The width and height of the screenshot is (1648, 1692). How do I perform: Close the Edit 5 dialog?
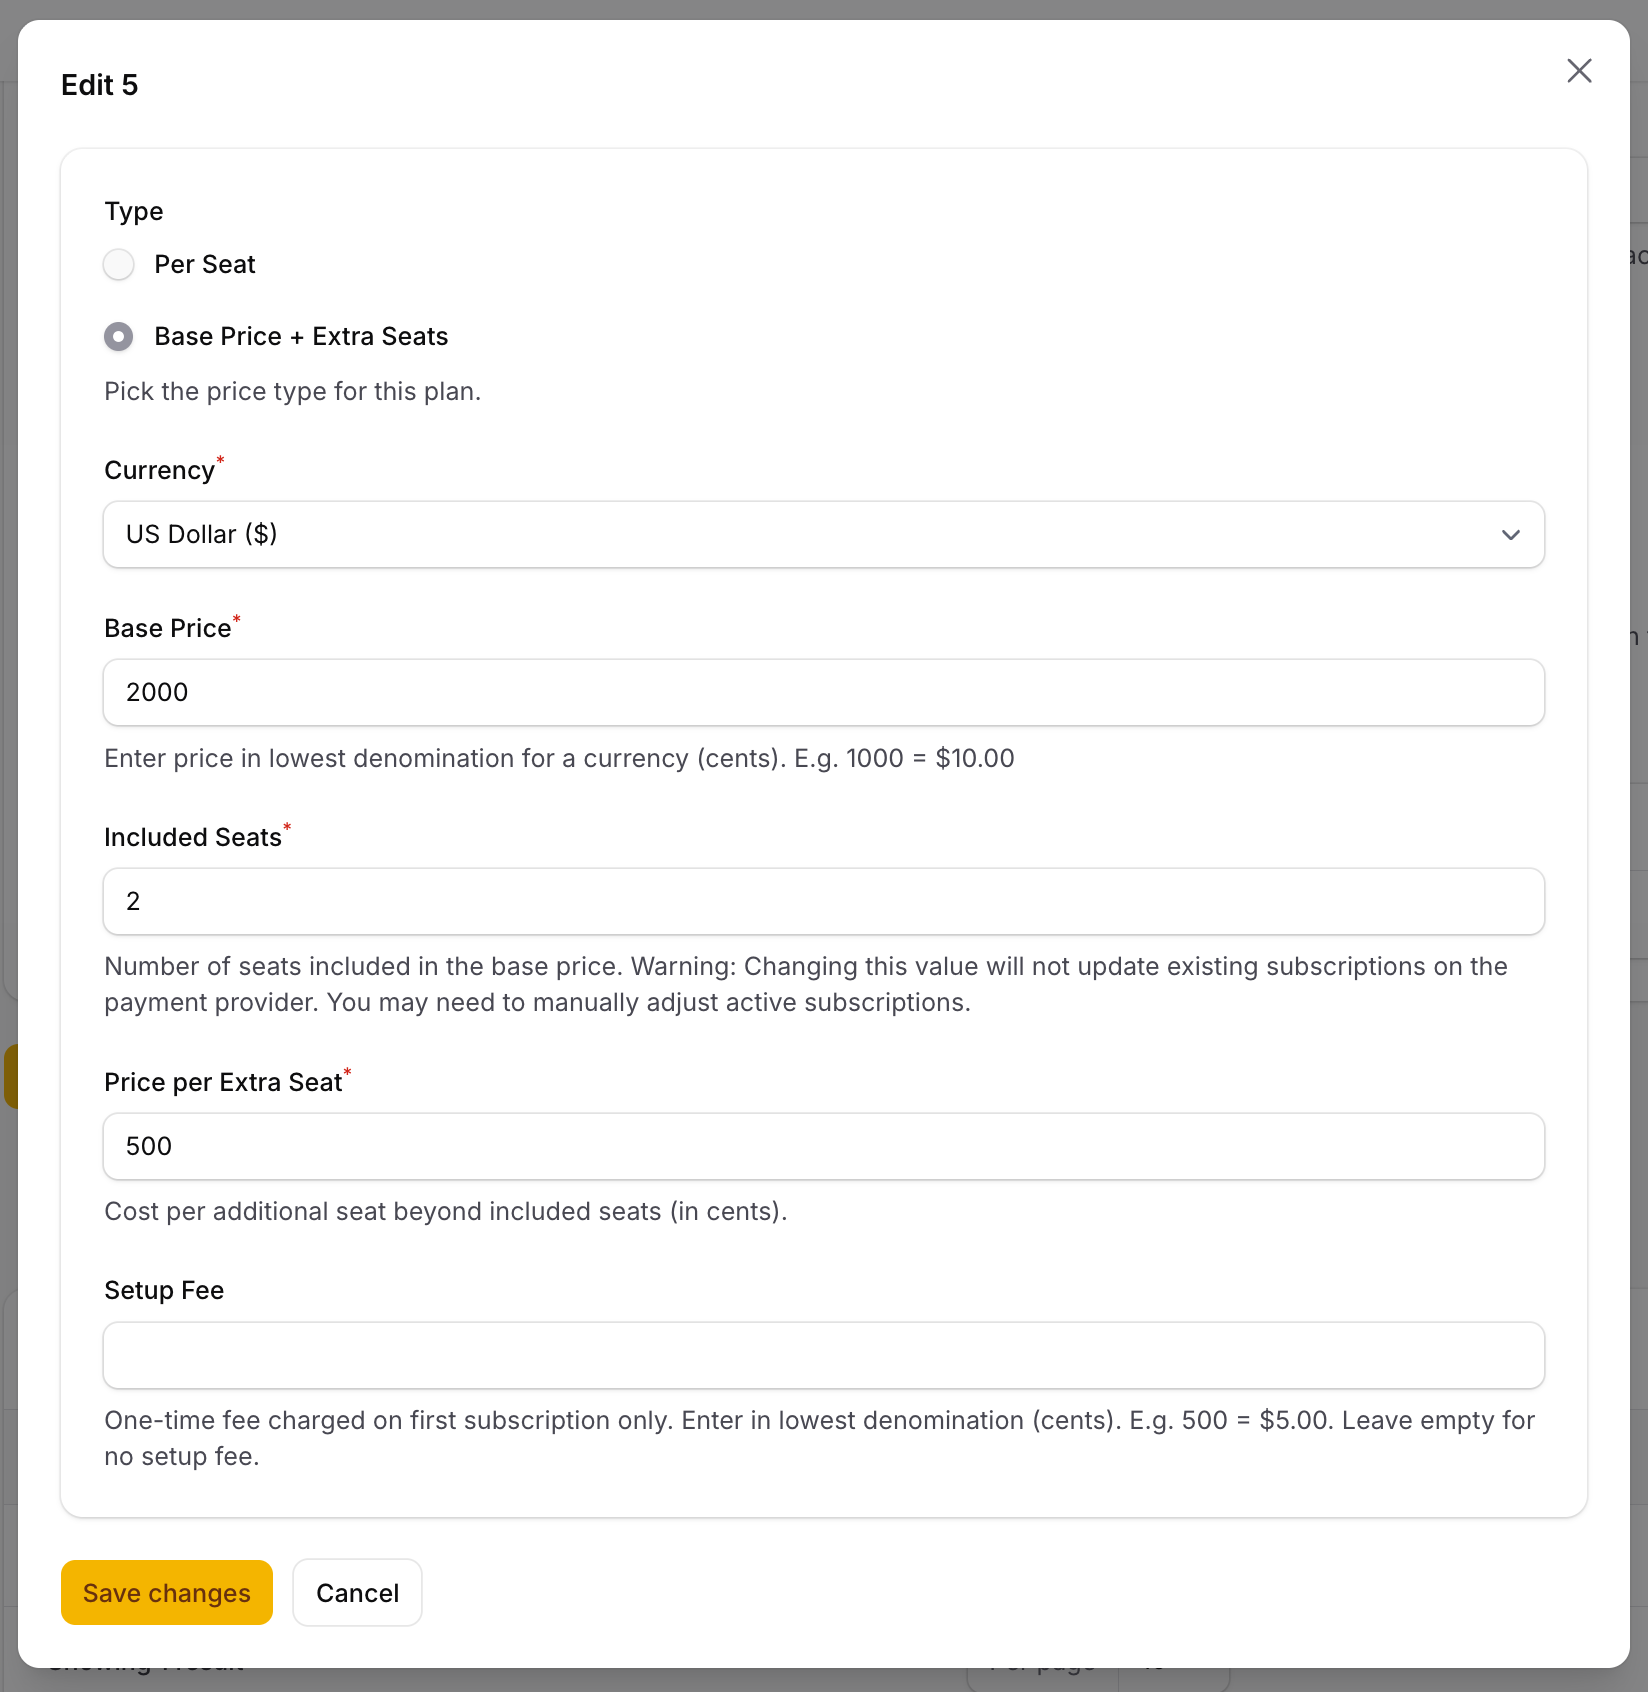coord(1579,71)
